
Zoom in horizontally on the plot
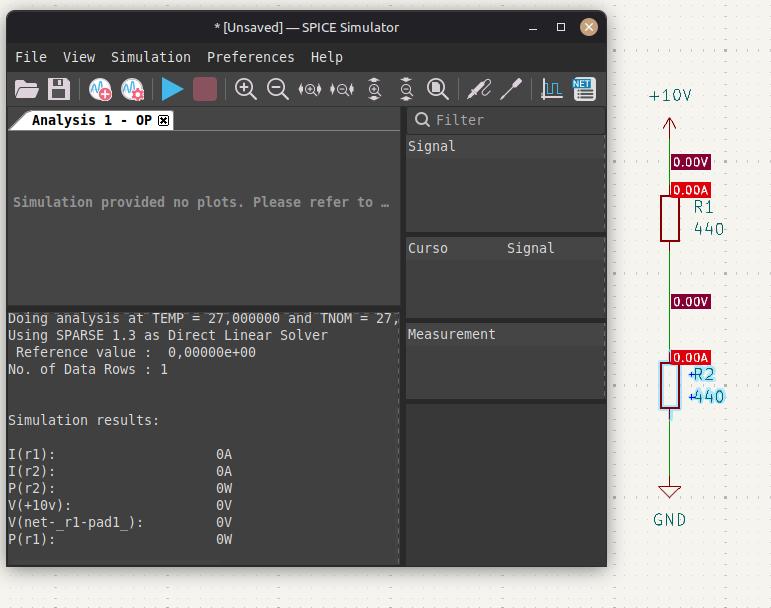click(310, 89)
